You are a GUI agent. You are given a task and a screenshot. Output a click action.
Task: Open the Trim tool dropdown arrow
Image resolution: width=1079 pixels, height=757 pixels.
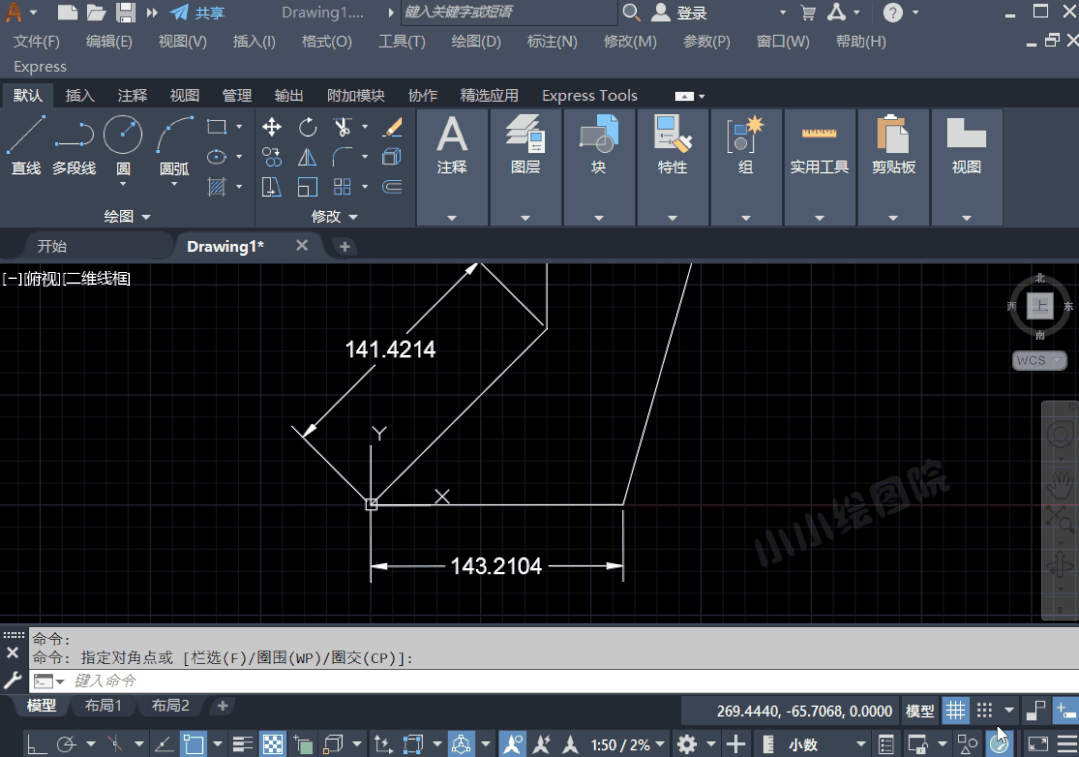[x=365, y=127]
